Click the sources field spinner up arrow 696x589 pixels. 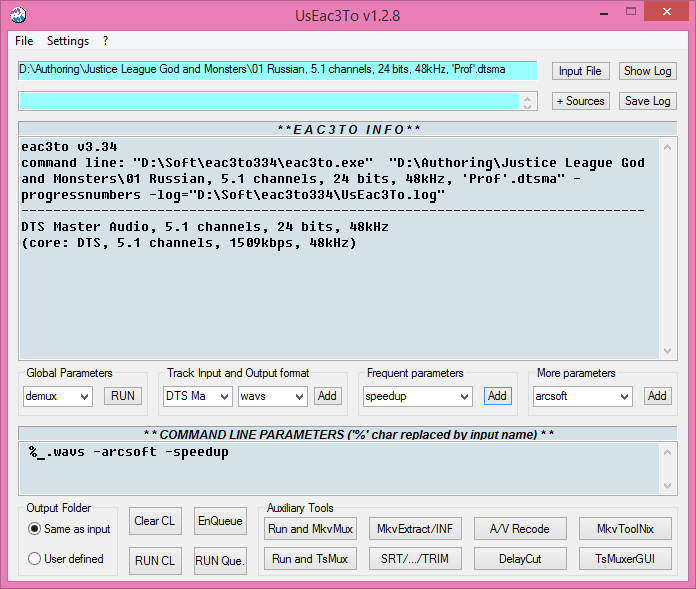point(527,98)
